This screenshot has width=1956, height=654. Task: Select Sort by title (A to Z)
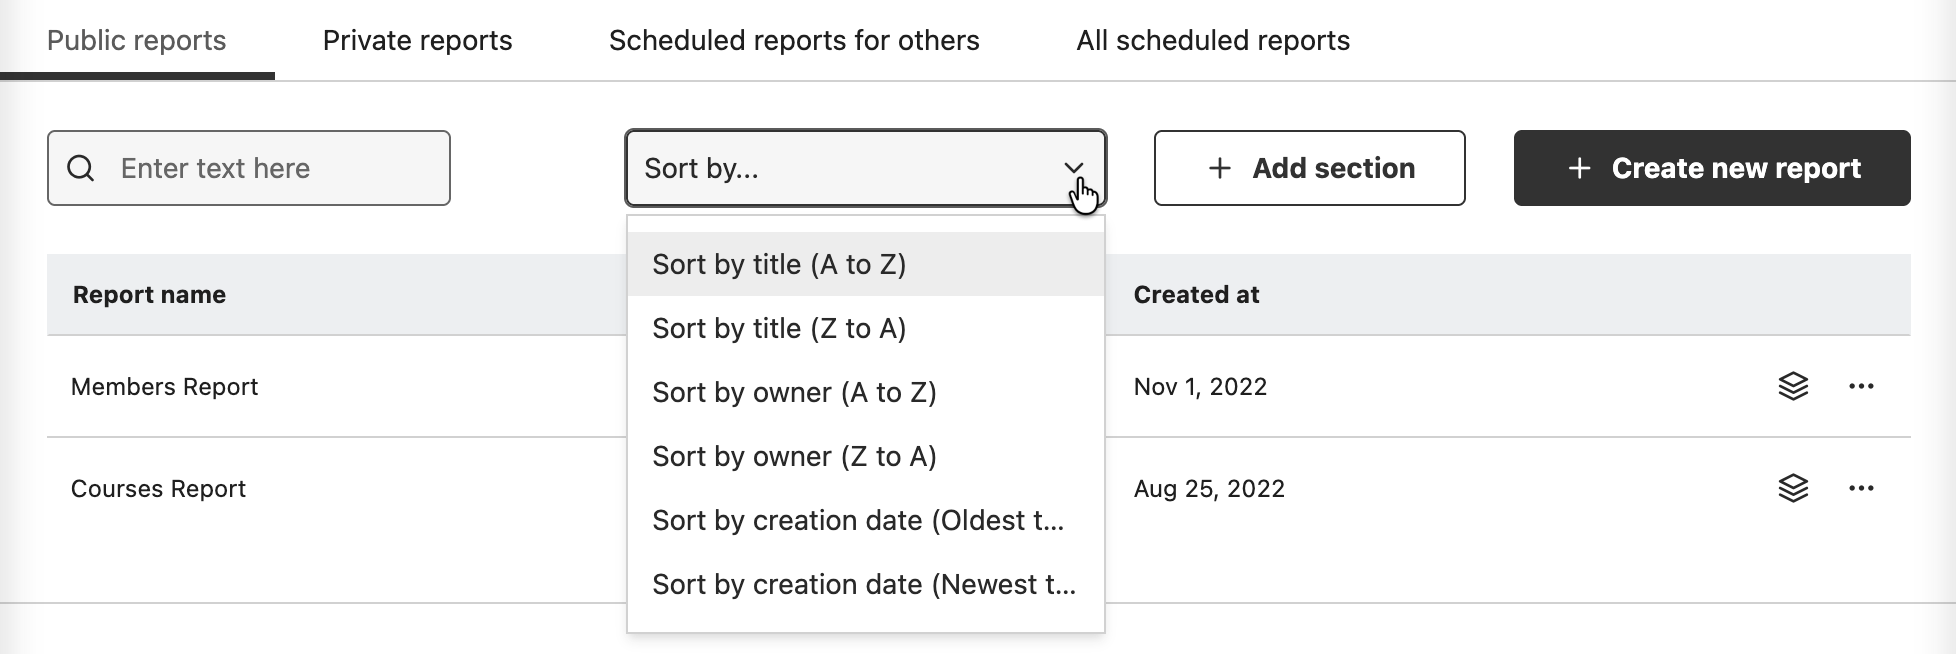(x=779, y=264)
